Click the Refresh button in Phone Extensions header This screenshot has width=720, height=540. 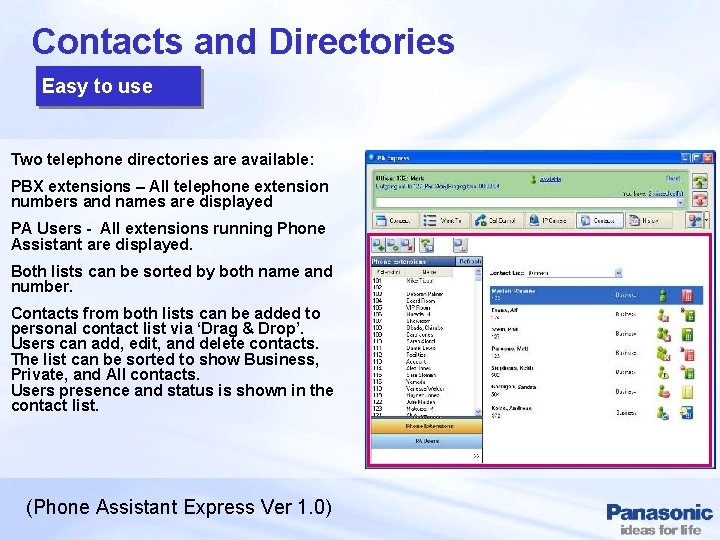[x=469, y=261]
